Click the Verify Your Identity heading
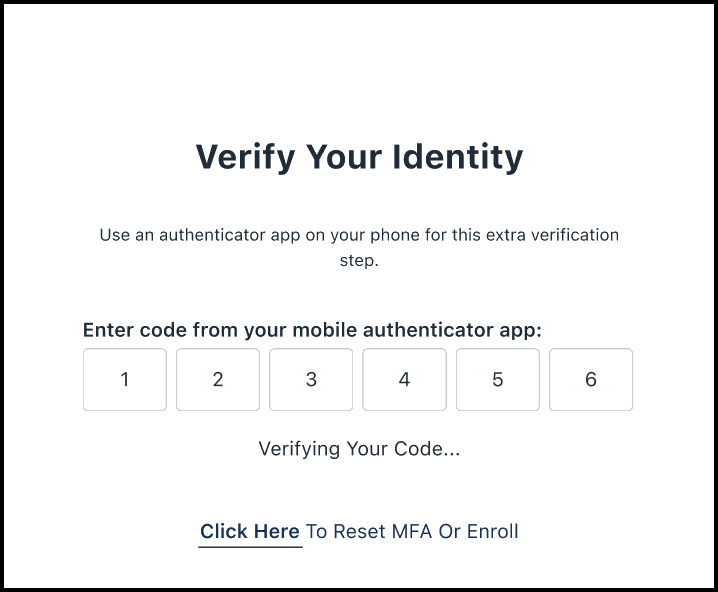The image size is (718, 592). [x=359, y=157]
